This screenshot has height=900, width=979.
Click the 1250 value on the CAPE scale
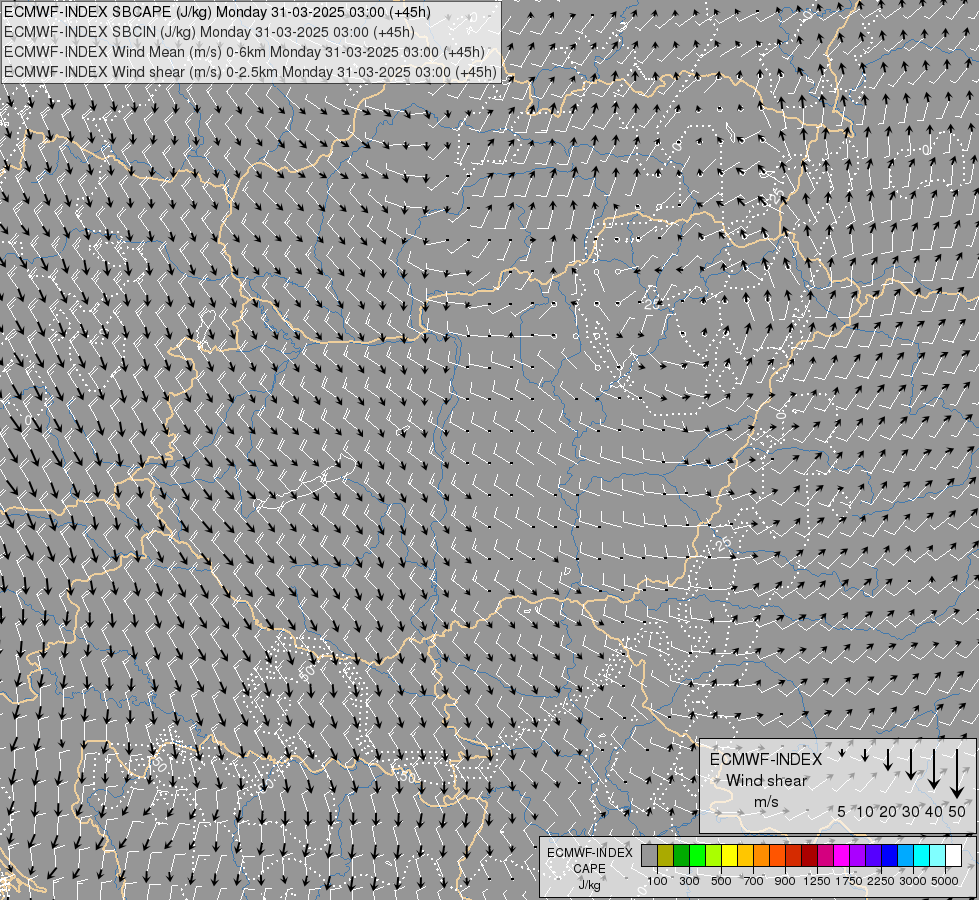point(817,881)
